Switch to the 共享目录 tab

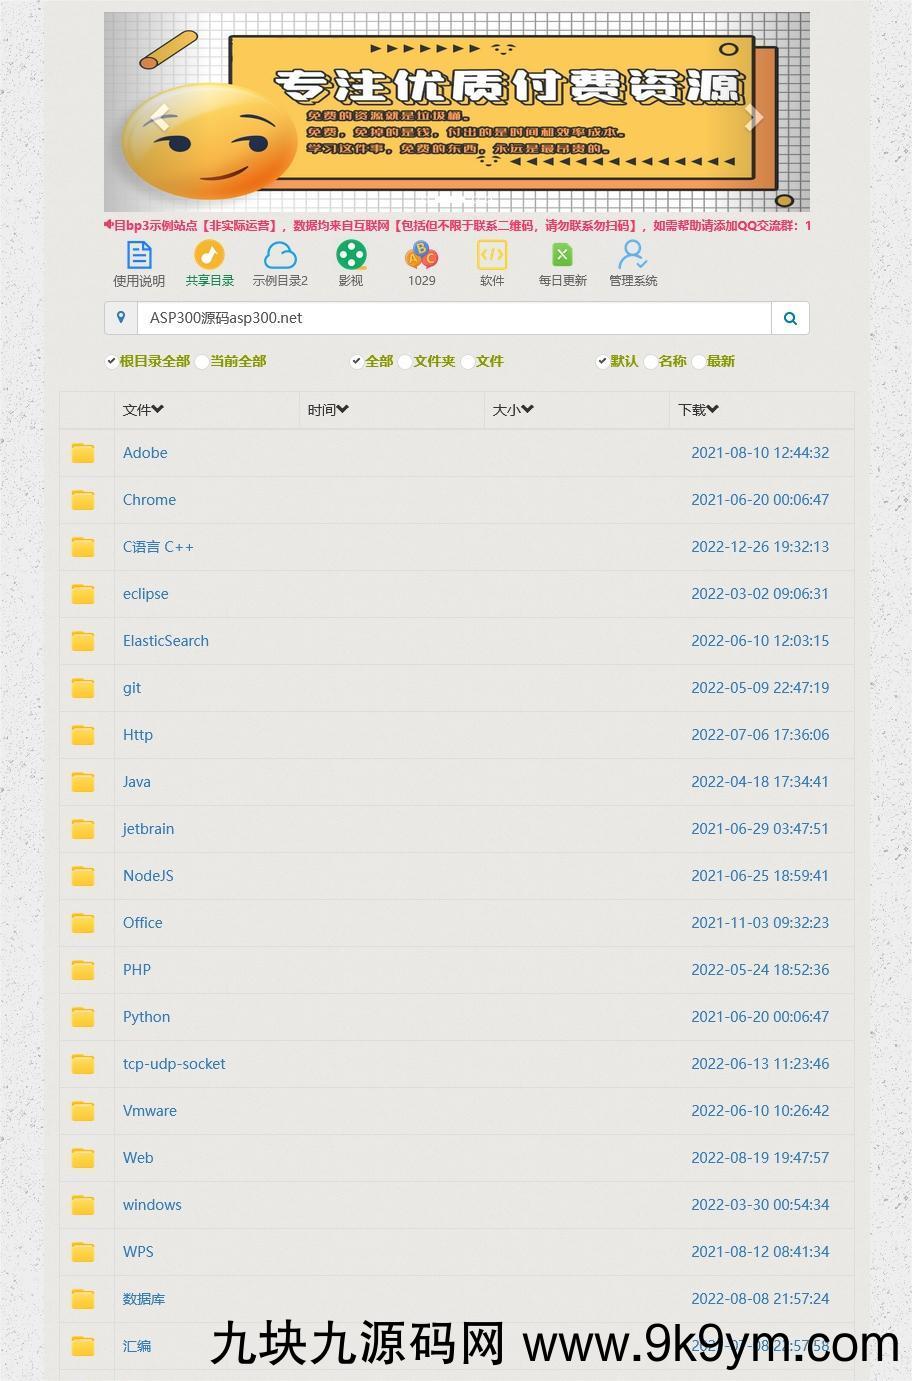pos(209,263)
